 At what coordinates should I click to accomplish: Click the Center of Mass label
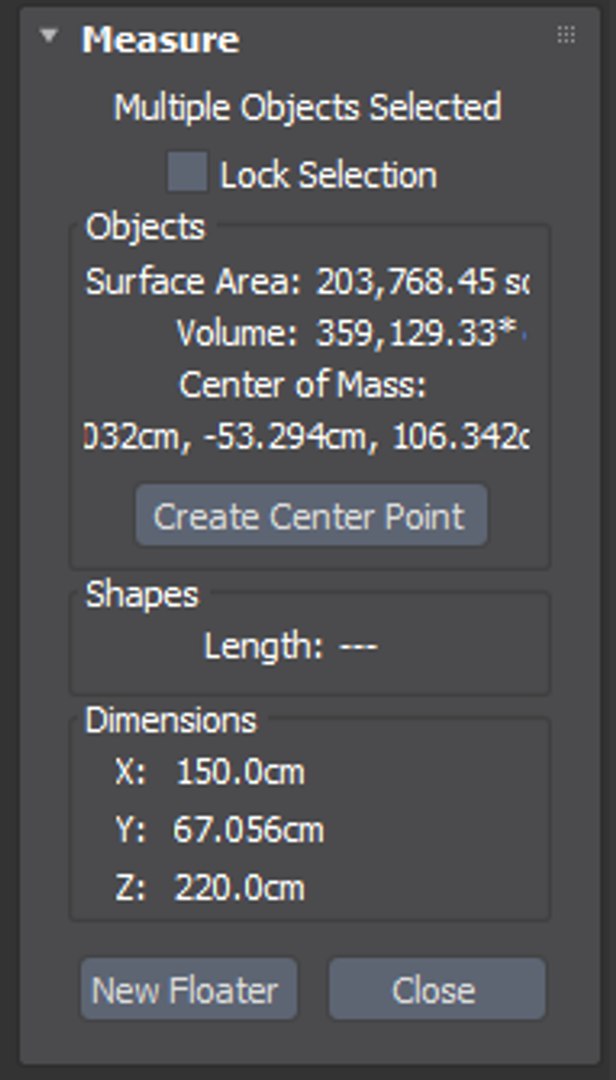click(x=303, y=385)
